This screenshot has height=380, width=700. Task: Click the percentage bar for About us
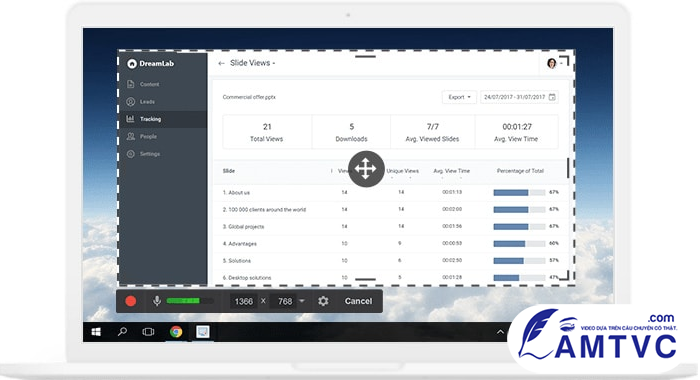click(519, 192)
